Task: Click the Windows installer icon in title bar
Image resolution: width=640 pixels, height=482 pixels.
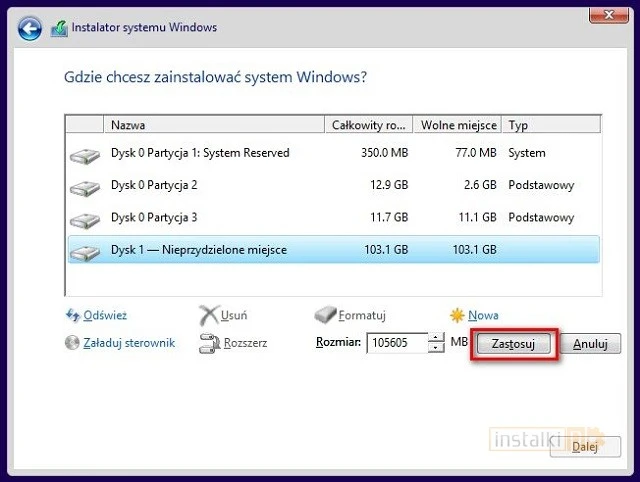Action: click(59, 29)
